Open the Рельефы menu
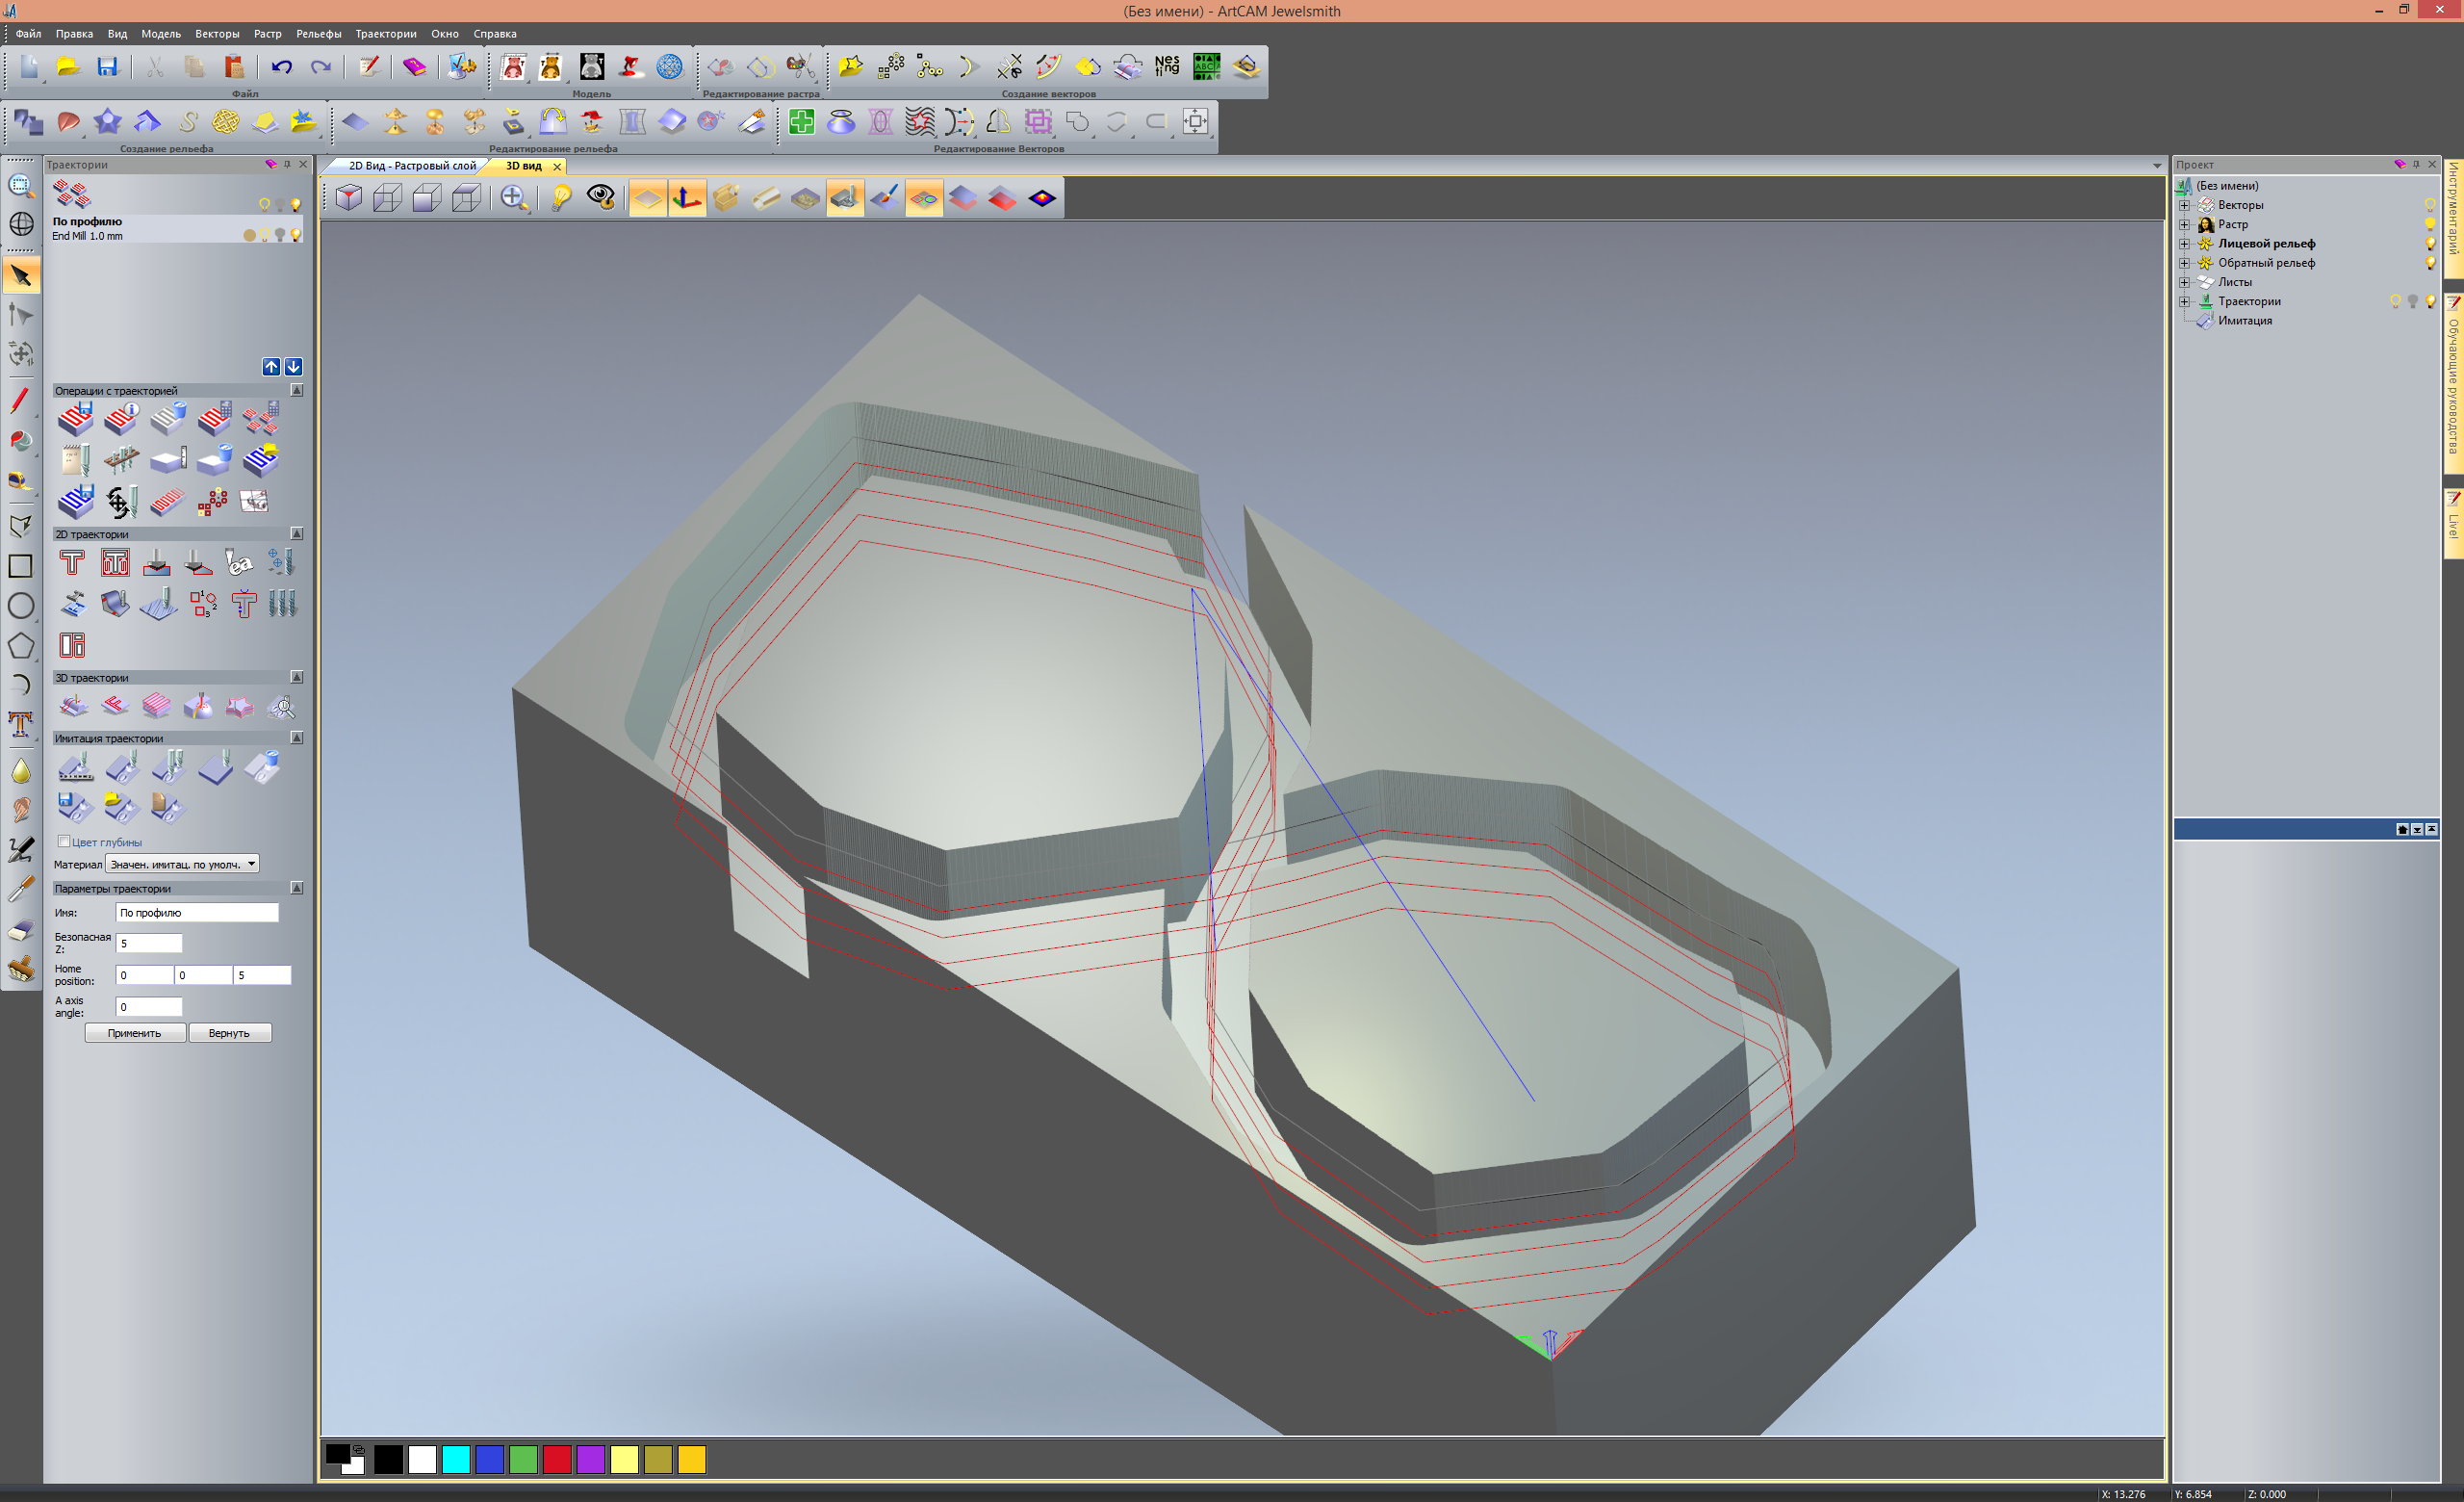This screenshot has height=1502, width=2464. tap(318, 33)
